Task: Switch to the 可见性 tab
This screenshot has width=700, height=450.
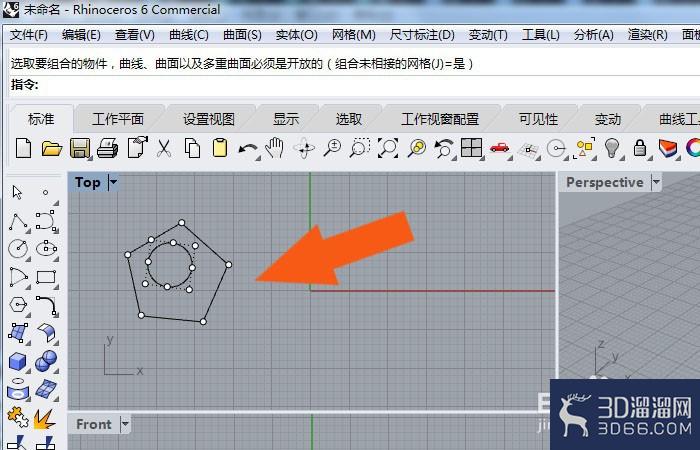Action: pos(538,119)
